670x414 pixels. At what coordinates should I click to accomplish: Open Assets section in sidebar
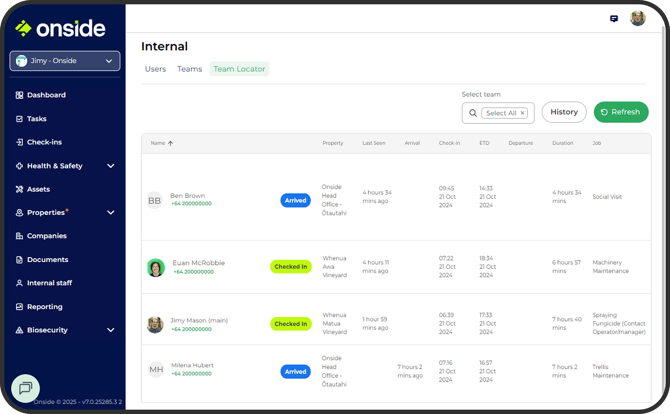(x=38, y=189)
